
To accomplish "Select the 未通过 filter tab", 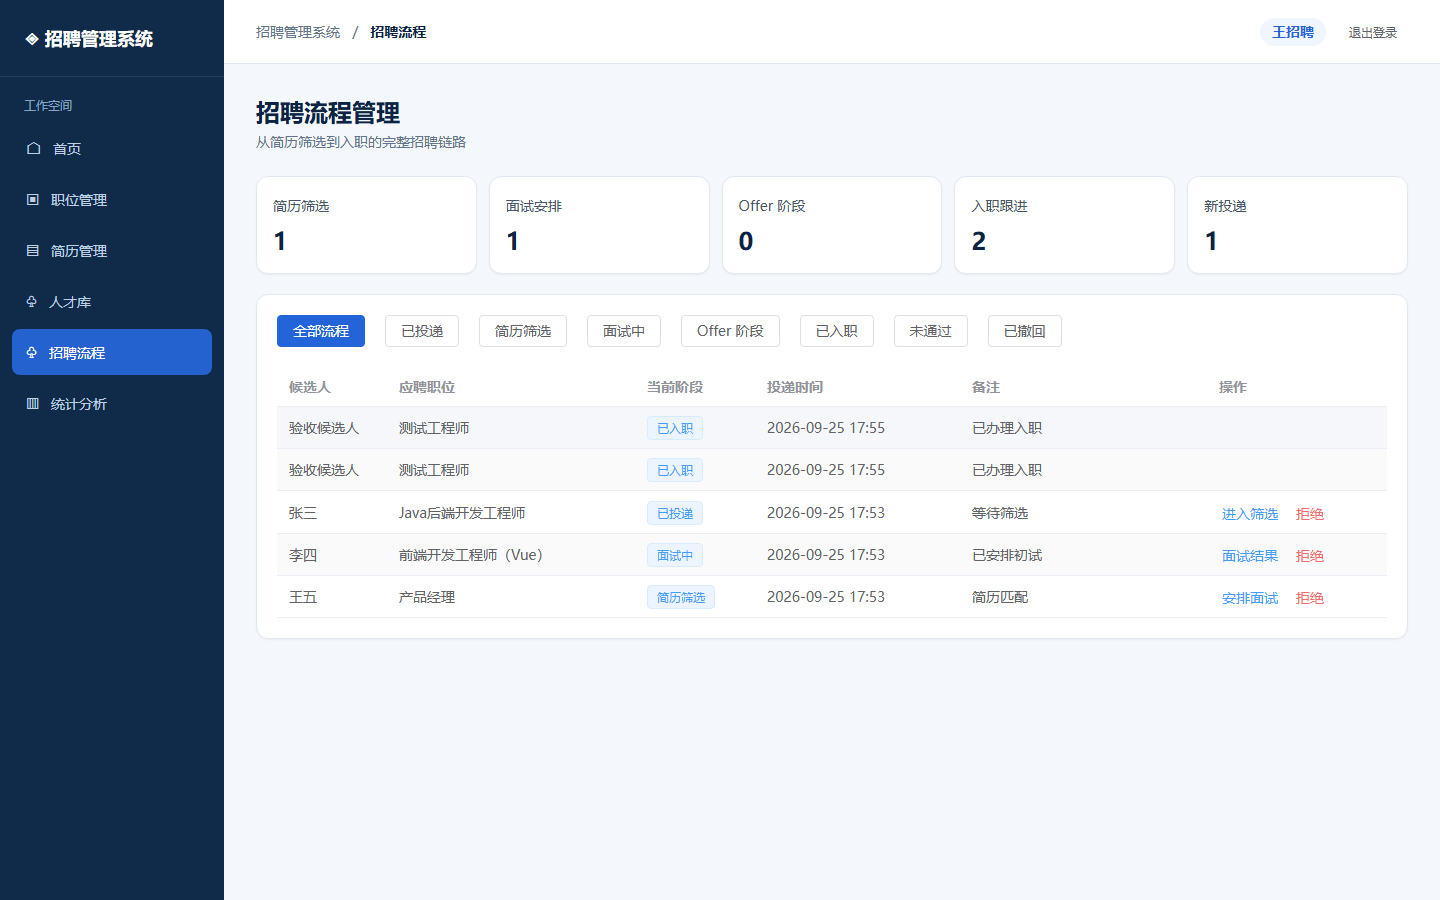I will [x=930, y=331].
